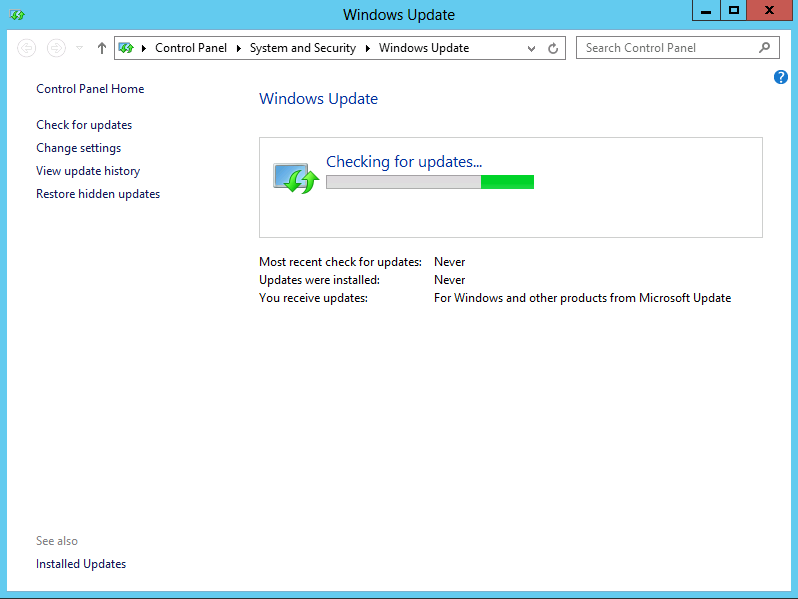
Task: Click the Windows Update page heading
Action: (x=319, y=99)
